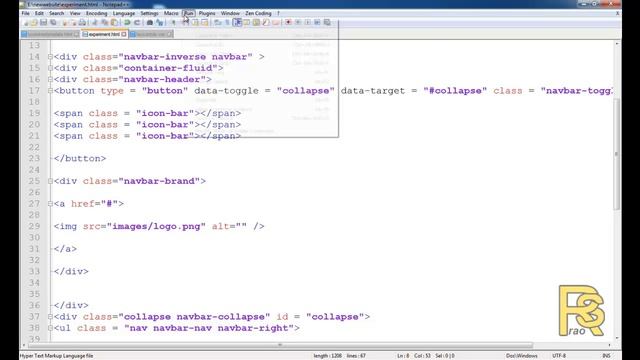Click "container-fluid" text on line 15

(168, 68)
